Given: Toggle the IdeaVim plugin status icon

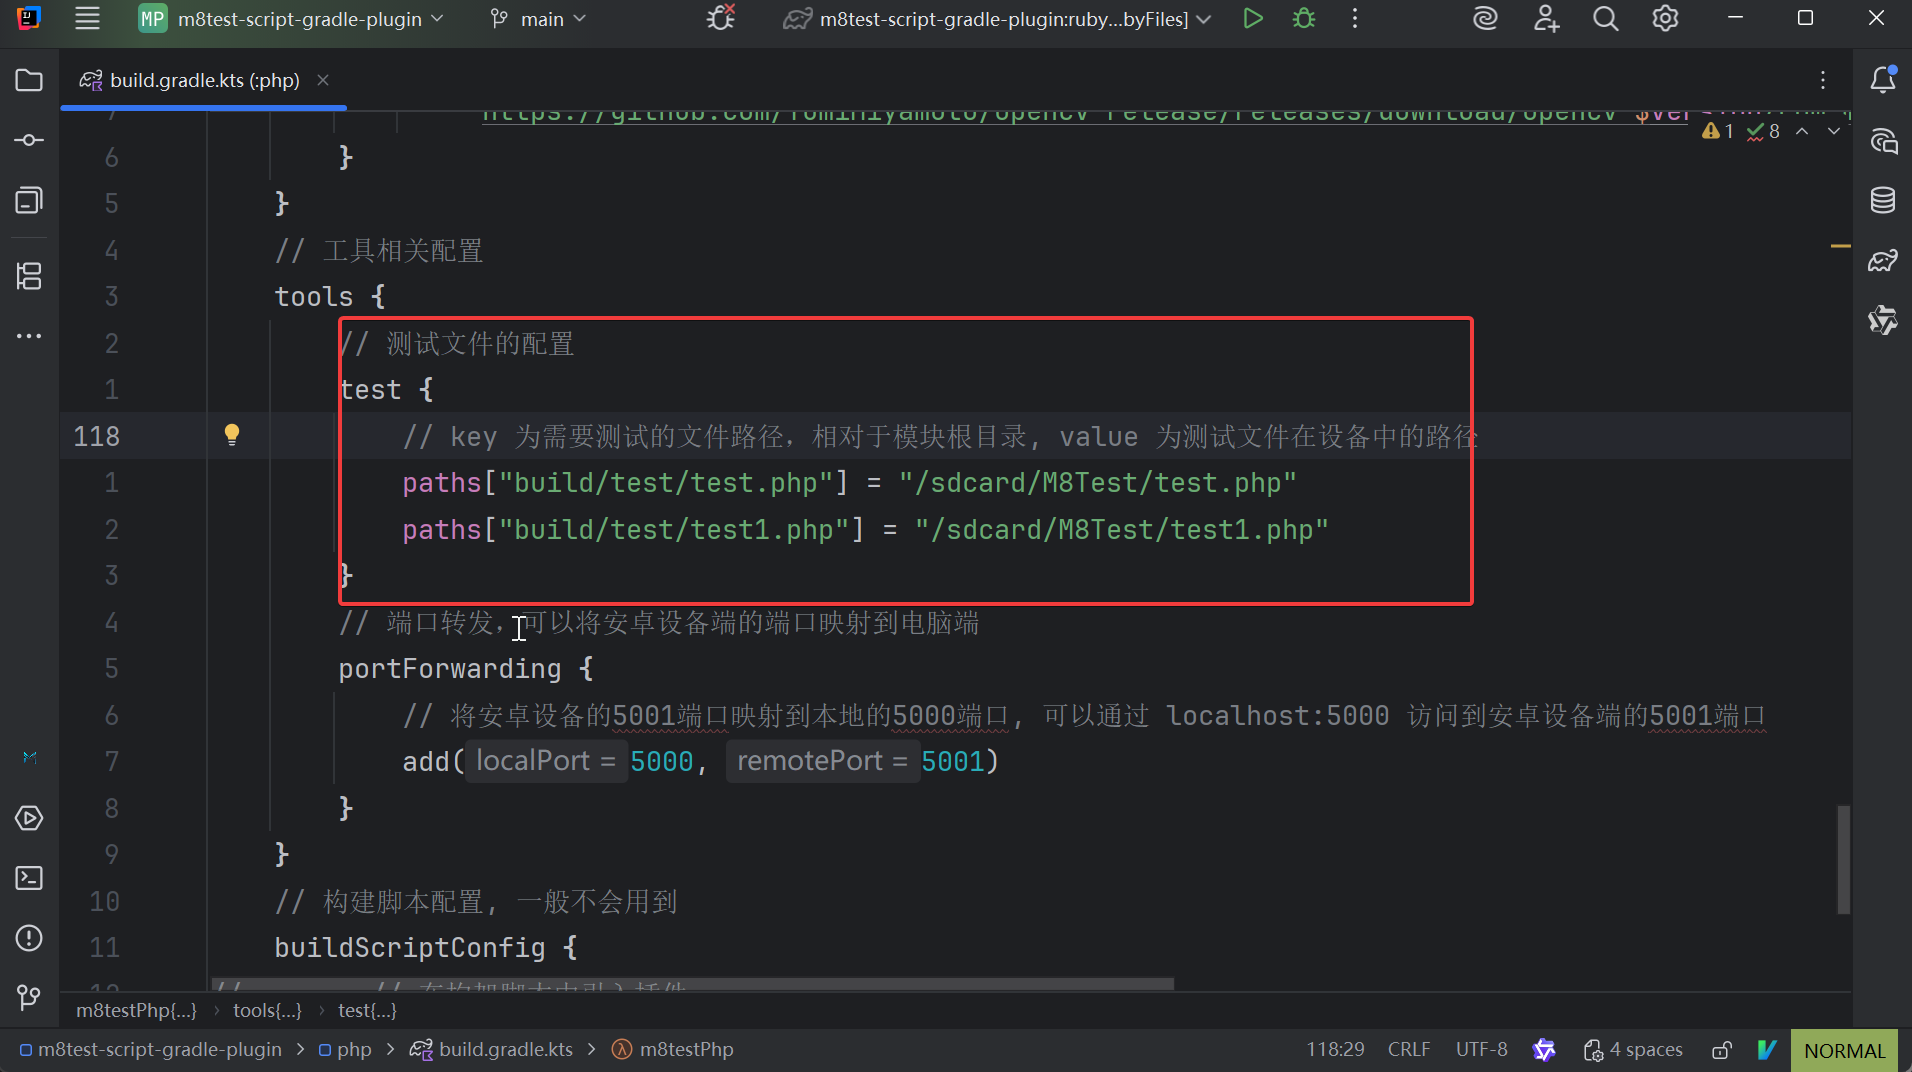Looking at the screenshot, I should pos(1767,1050).
